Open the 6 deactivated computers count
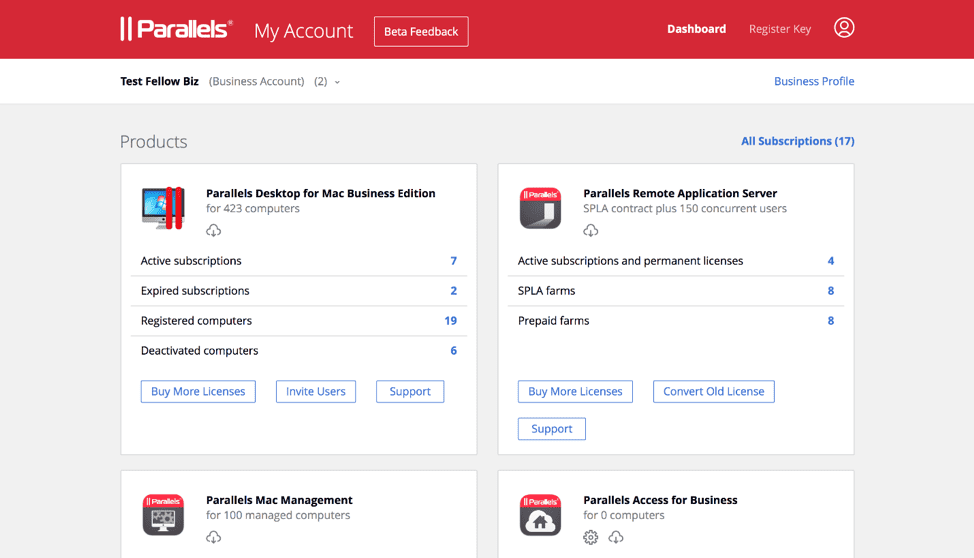Screen dimensions: 974x558 coord(453,350)
